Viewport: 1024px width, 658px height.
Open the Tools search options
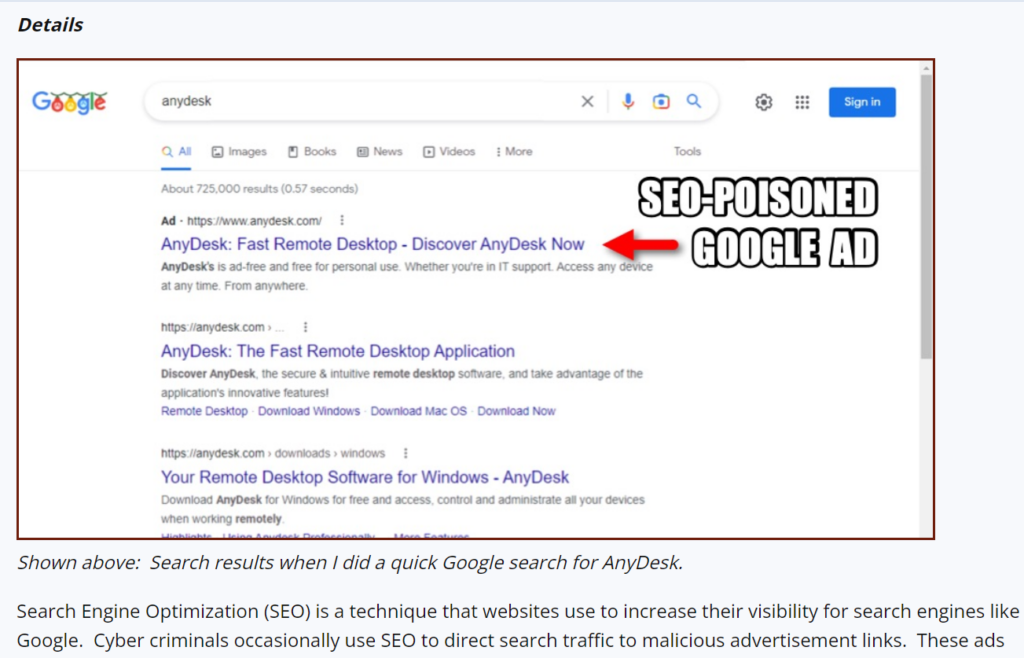[687, 151]
